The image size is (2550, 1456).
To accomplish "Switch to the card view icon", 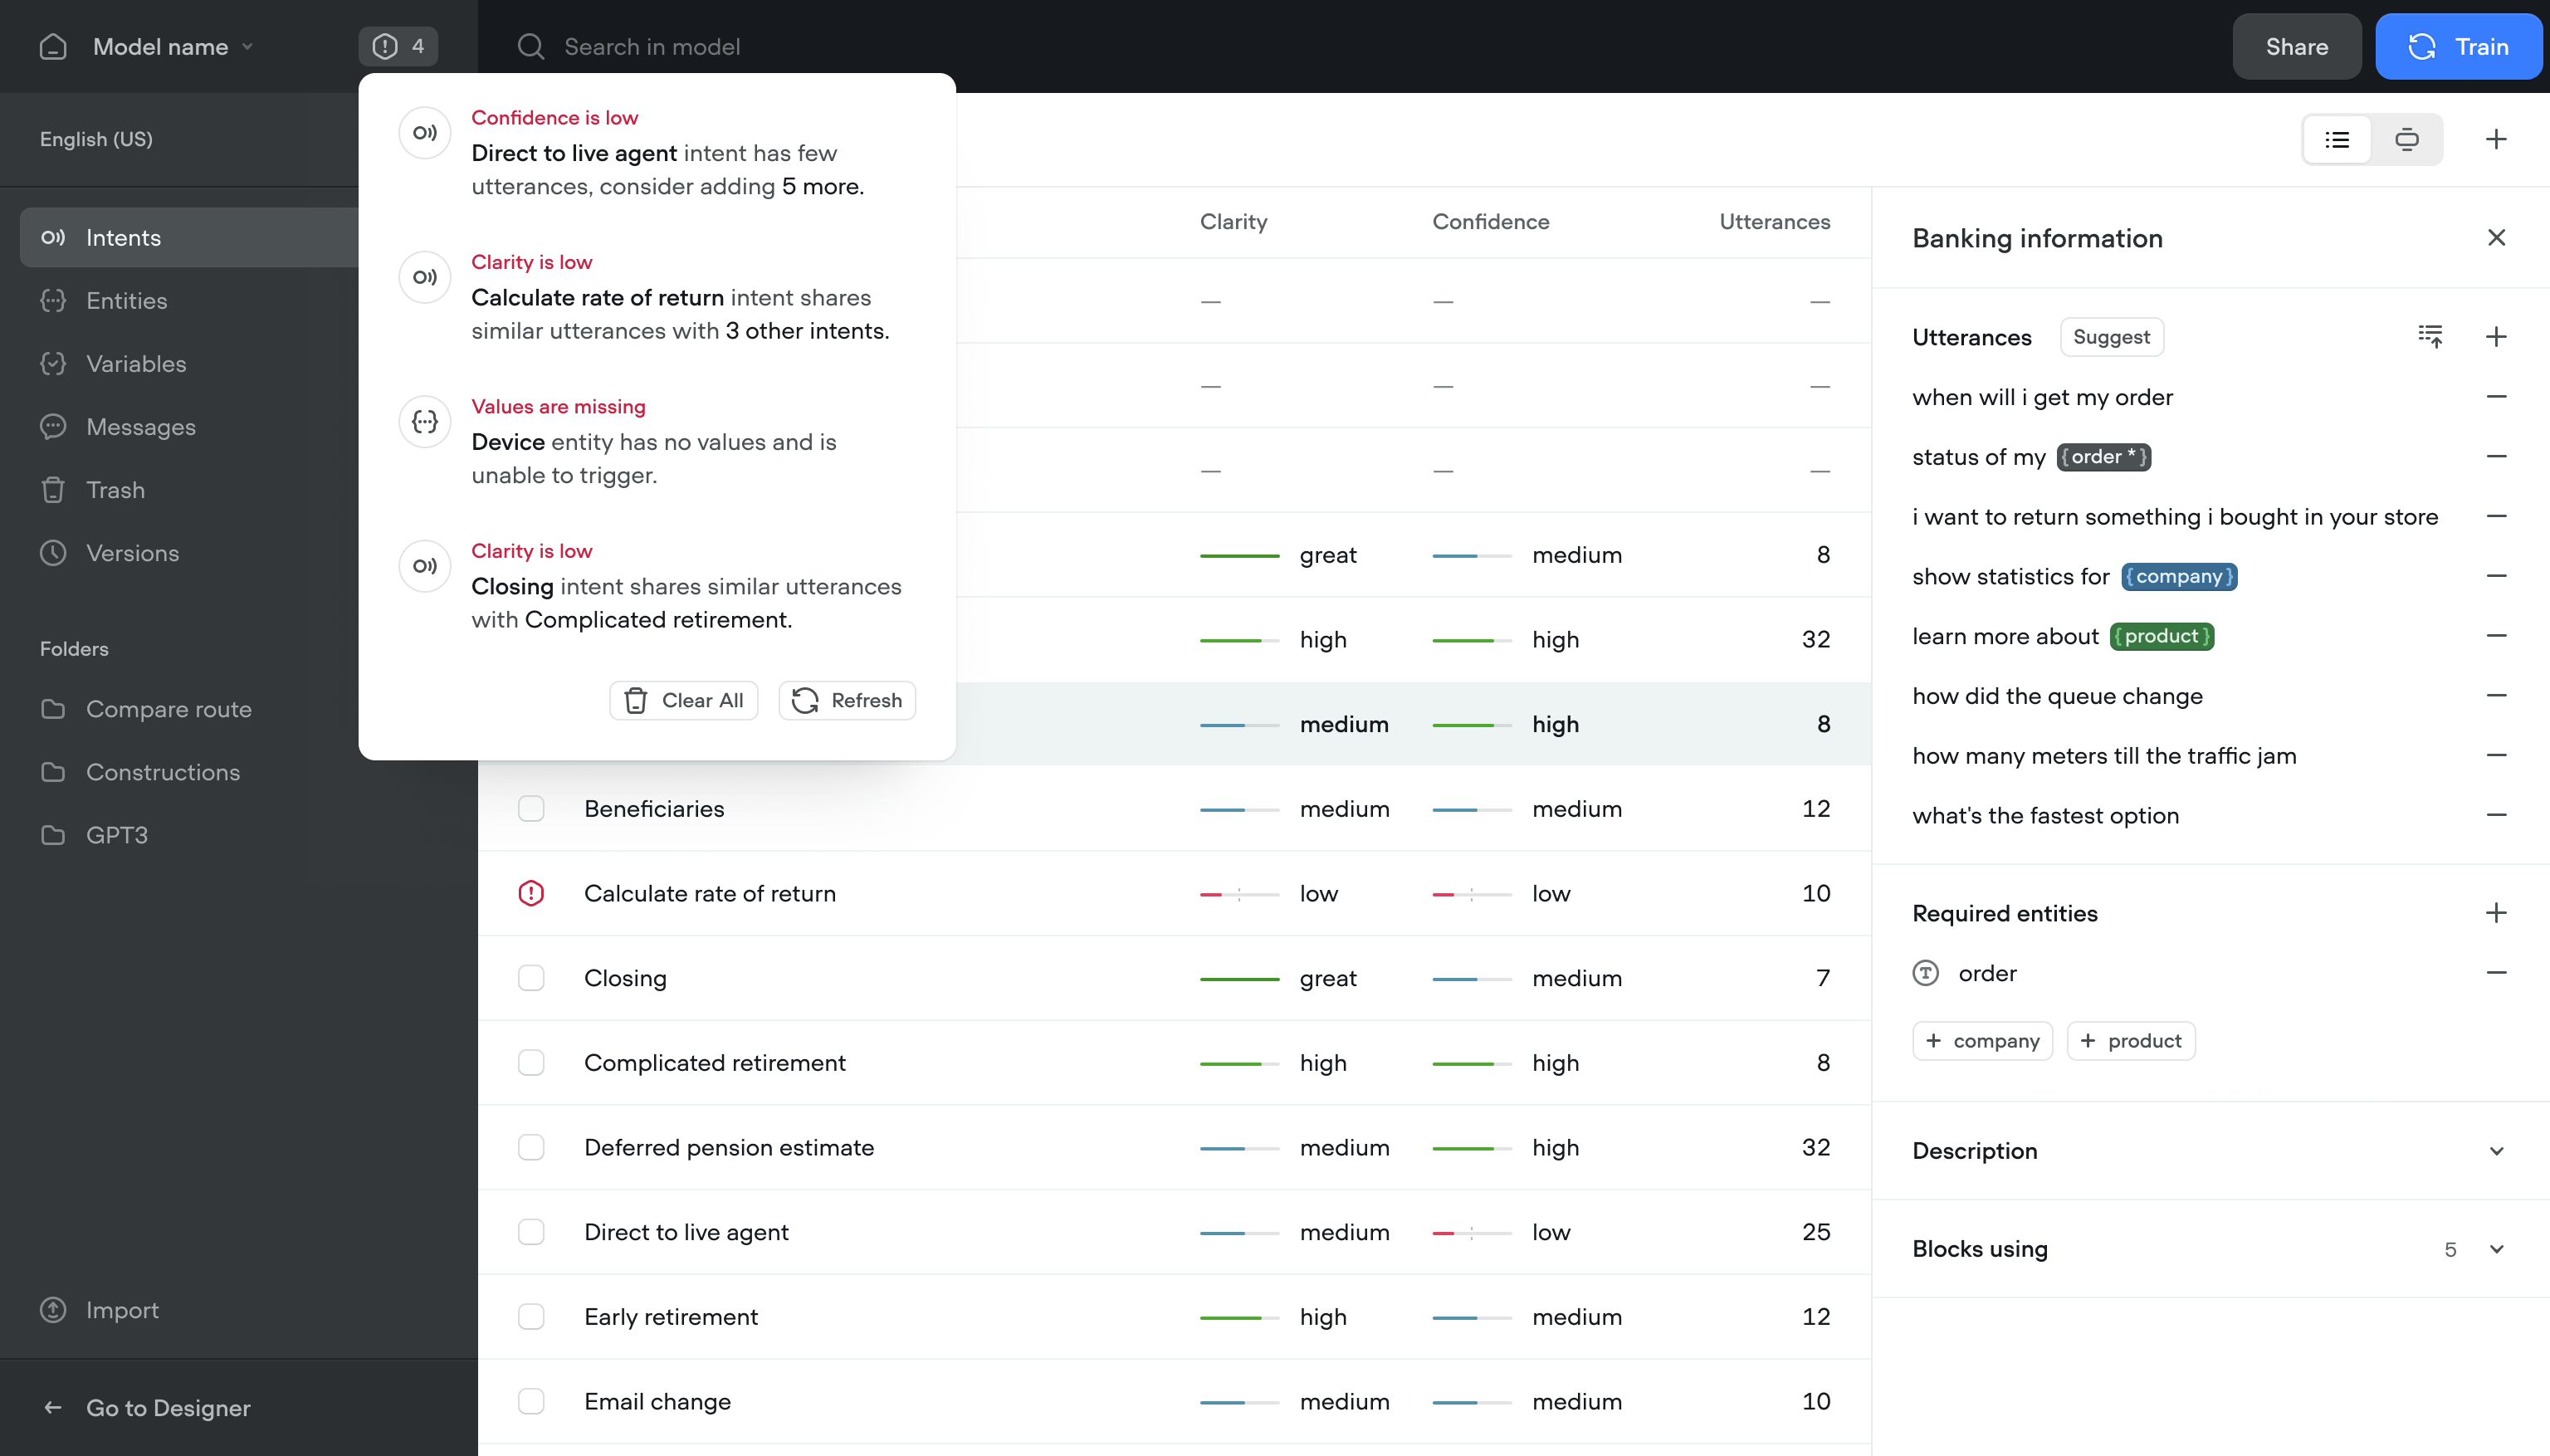I will (x=2407, y=139).
